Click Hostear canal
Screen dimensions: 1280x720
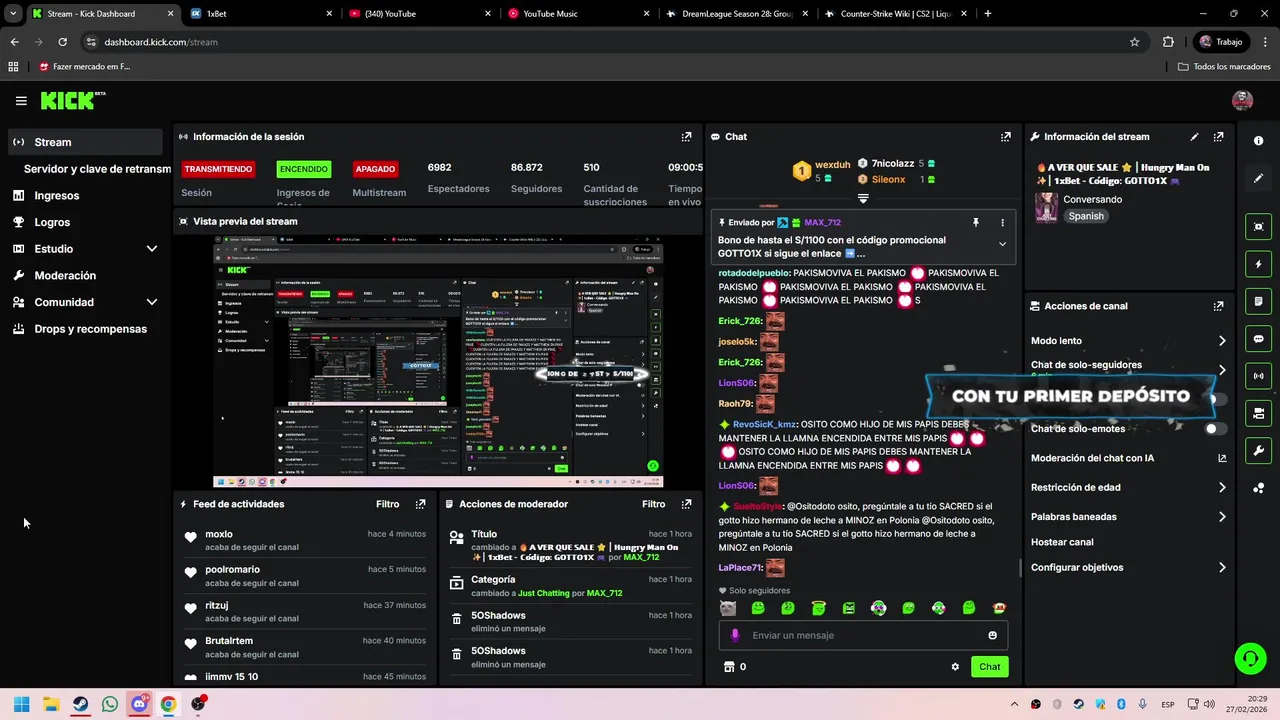pyautogui.click(x=1062, y=542)
